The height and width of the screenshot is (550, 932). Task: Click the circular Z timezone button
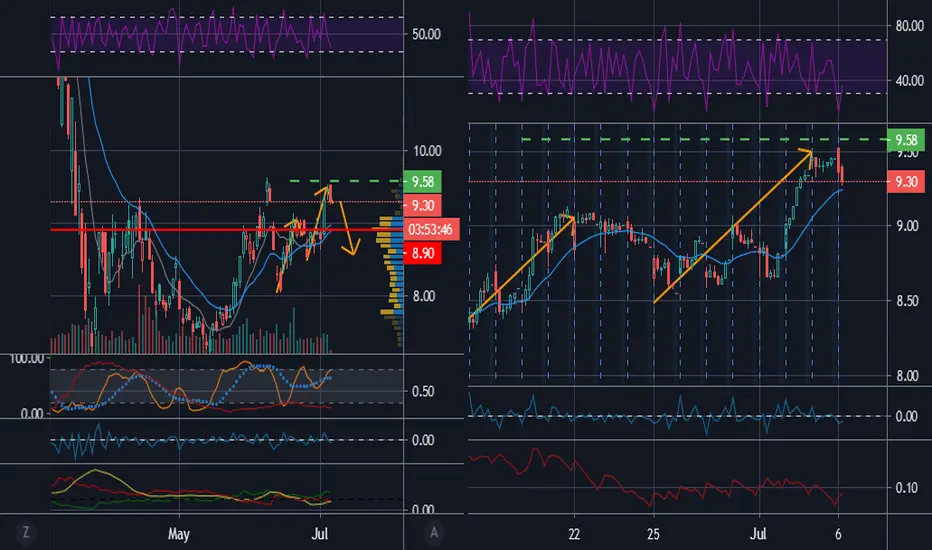26,532
